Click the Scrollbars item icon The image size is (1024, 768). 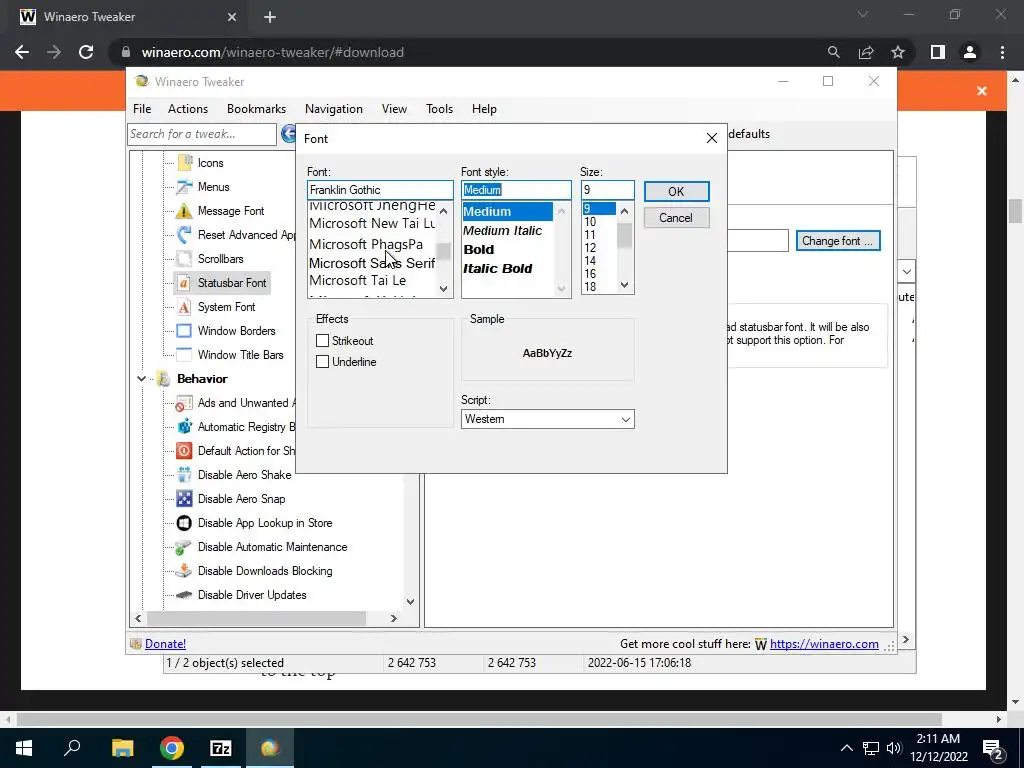tap(185, 259)
